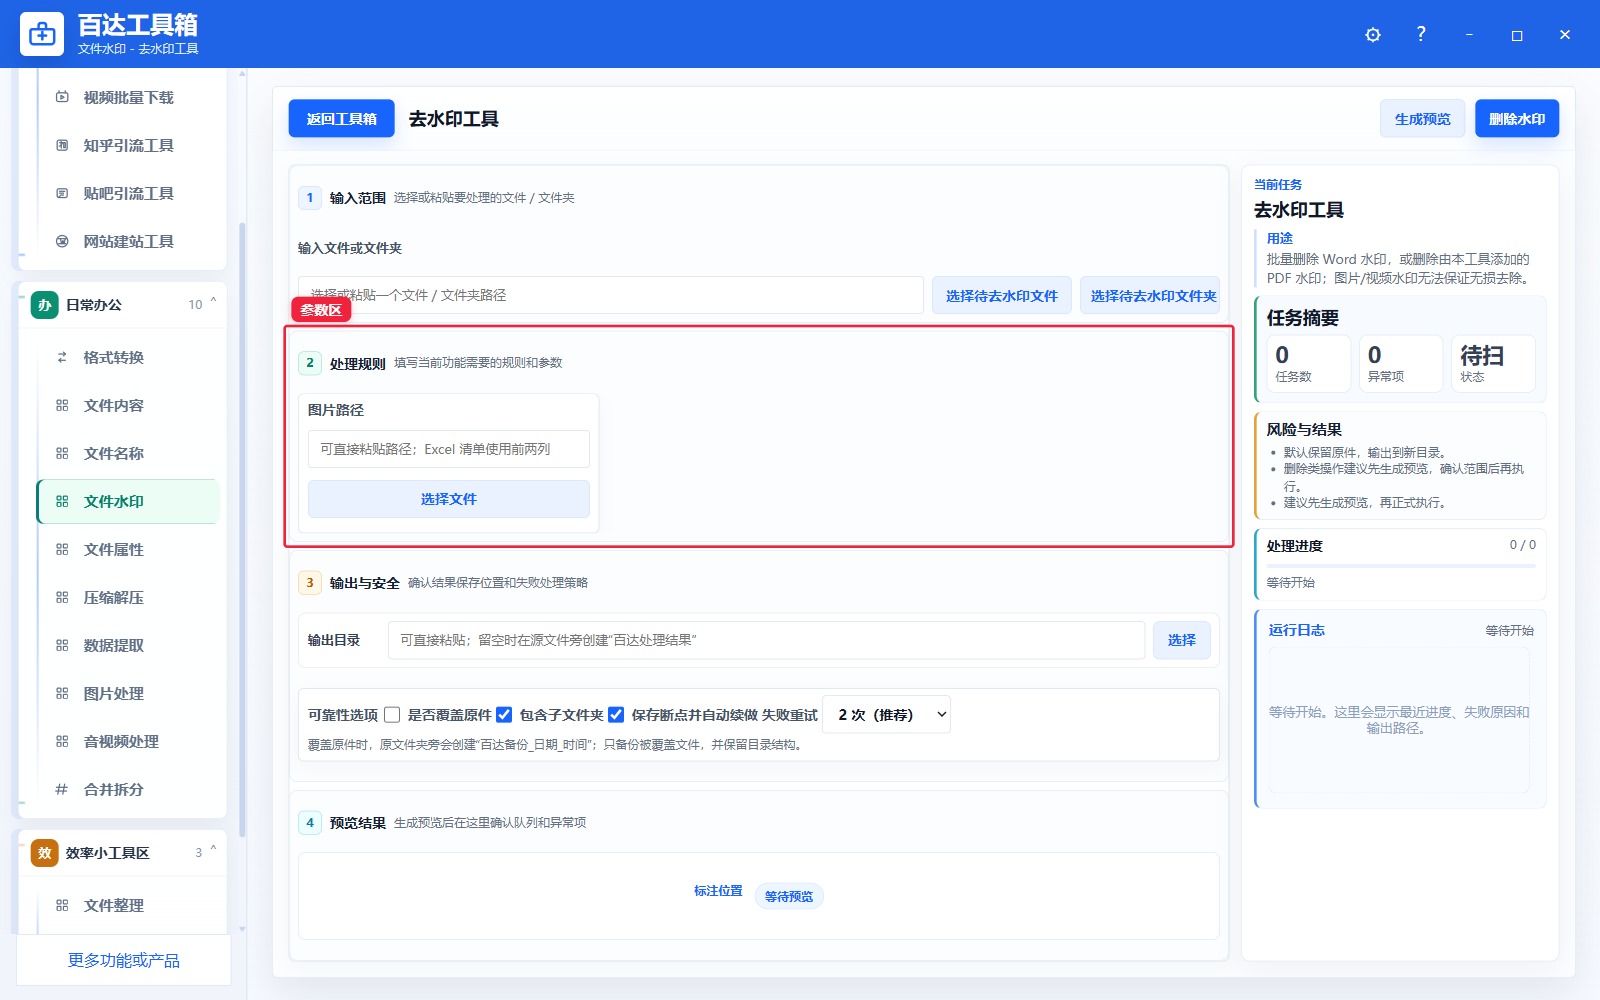Viewport: 1600px width, 1000px height.
Task: Click the 生成预览 button
Action: click(1422, 119)
